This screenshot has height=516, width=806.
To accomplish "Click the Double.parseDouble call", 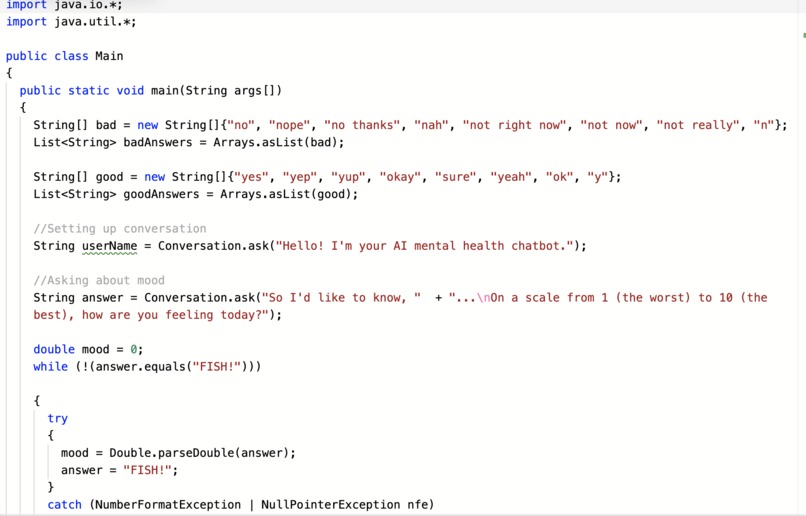I will click(x=172, y=453).
